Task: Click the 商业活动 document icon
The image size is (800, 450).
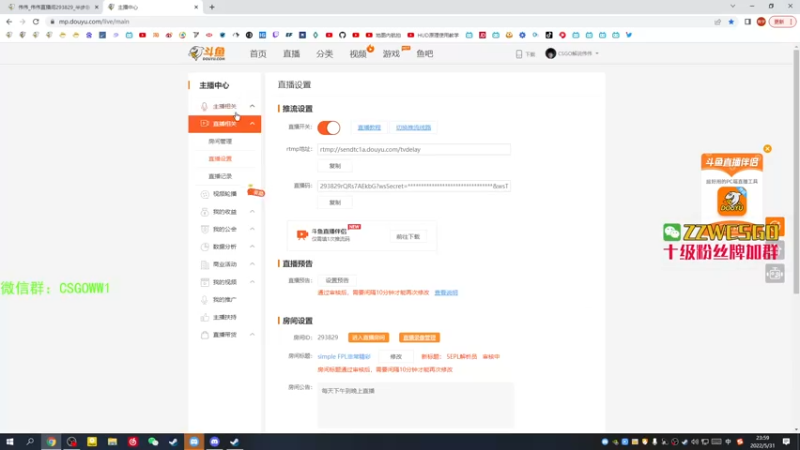Action: [204, 264]
